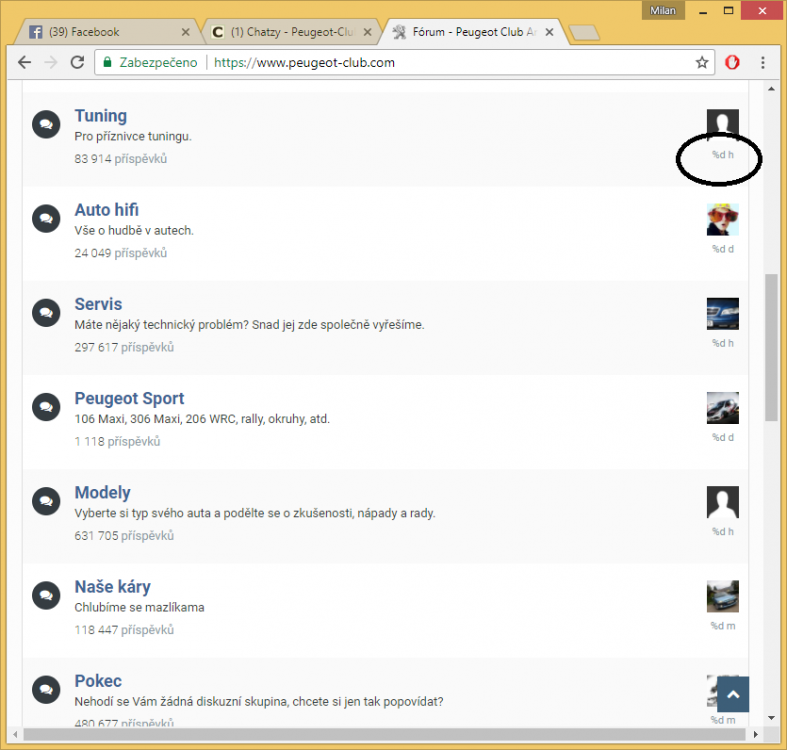Close the Facebook tab
The image size is (787, 750).
point(186,32)
